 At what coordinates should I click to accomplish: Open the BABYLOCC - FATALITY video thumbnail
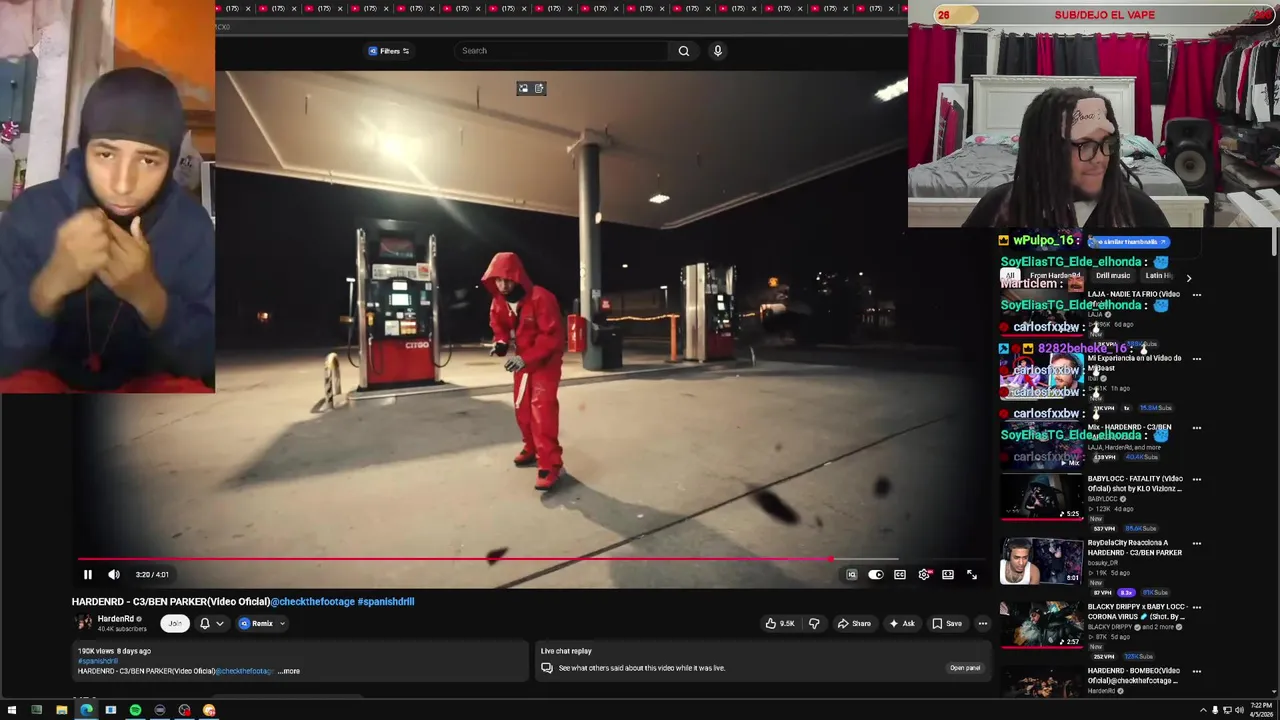1041,496
